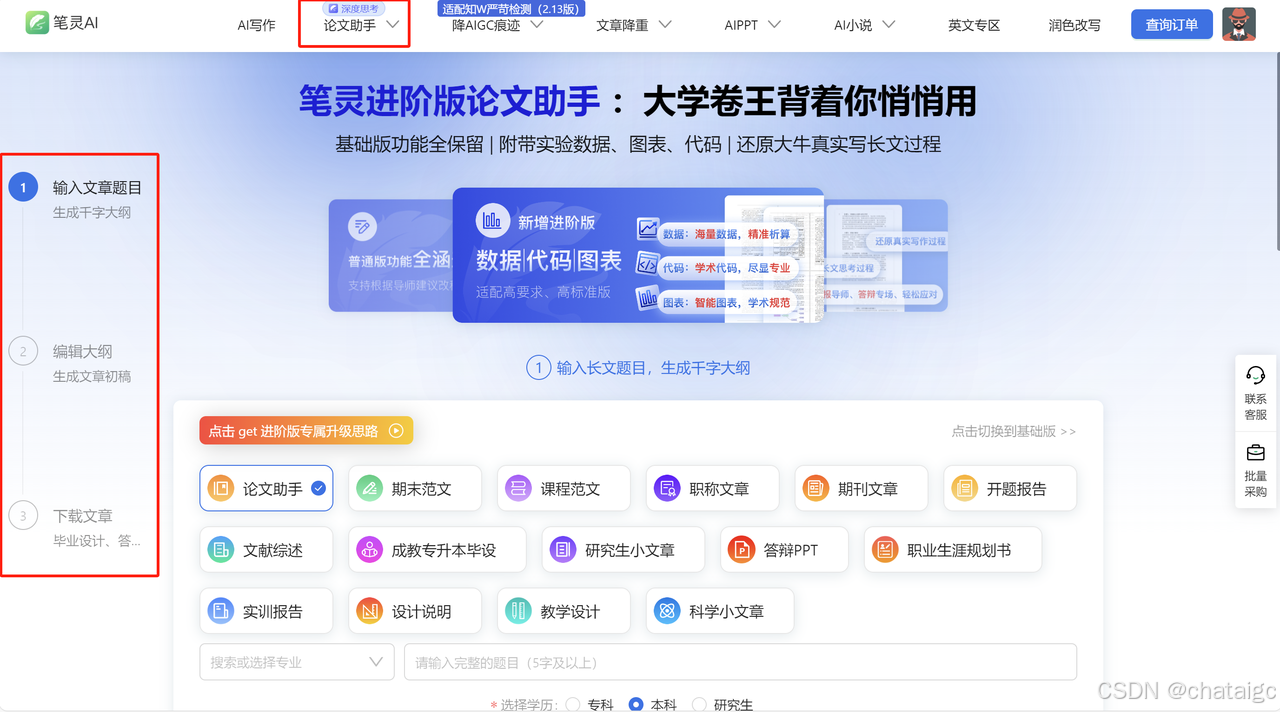Click the 设计说明 category icon
Screen dimensions: 1280x712
pyautogui.click(x=369, y=611)
